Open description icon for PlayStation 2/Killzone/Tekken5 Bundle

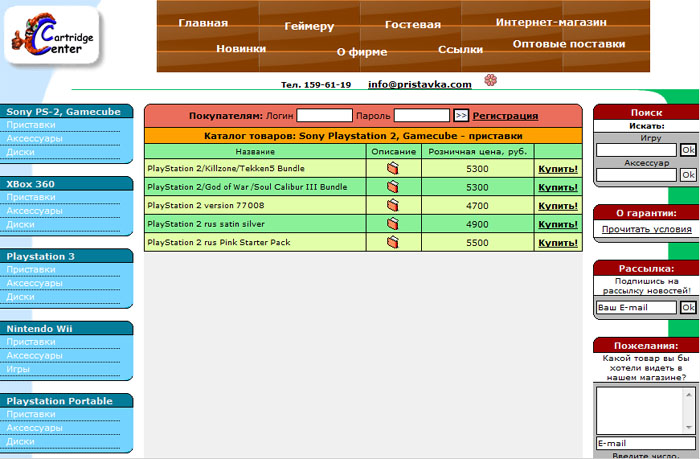[x=393, y=168]
